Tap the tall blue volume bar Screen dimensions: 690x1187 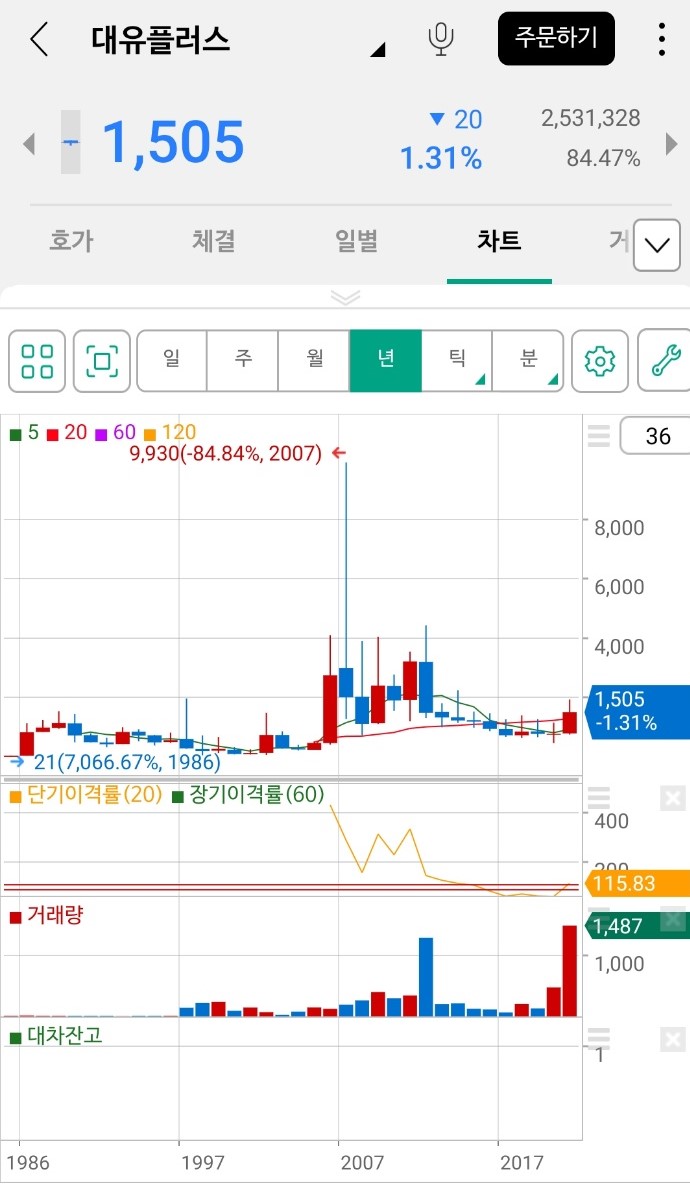pyautogui.click(x=426, y=977)
